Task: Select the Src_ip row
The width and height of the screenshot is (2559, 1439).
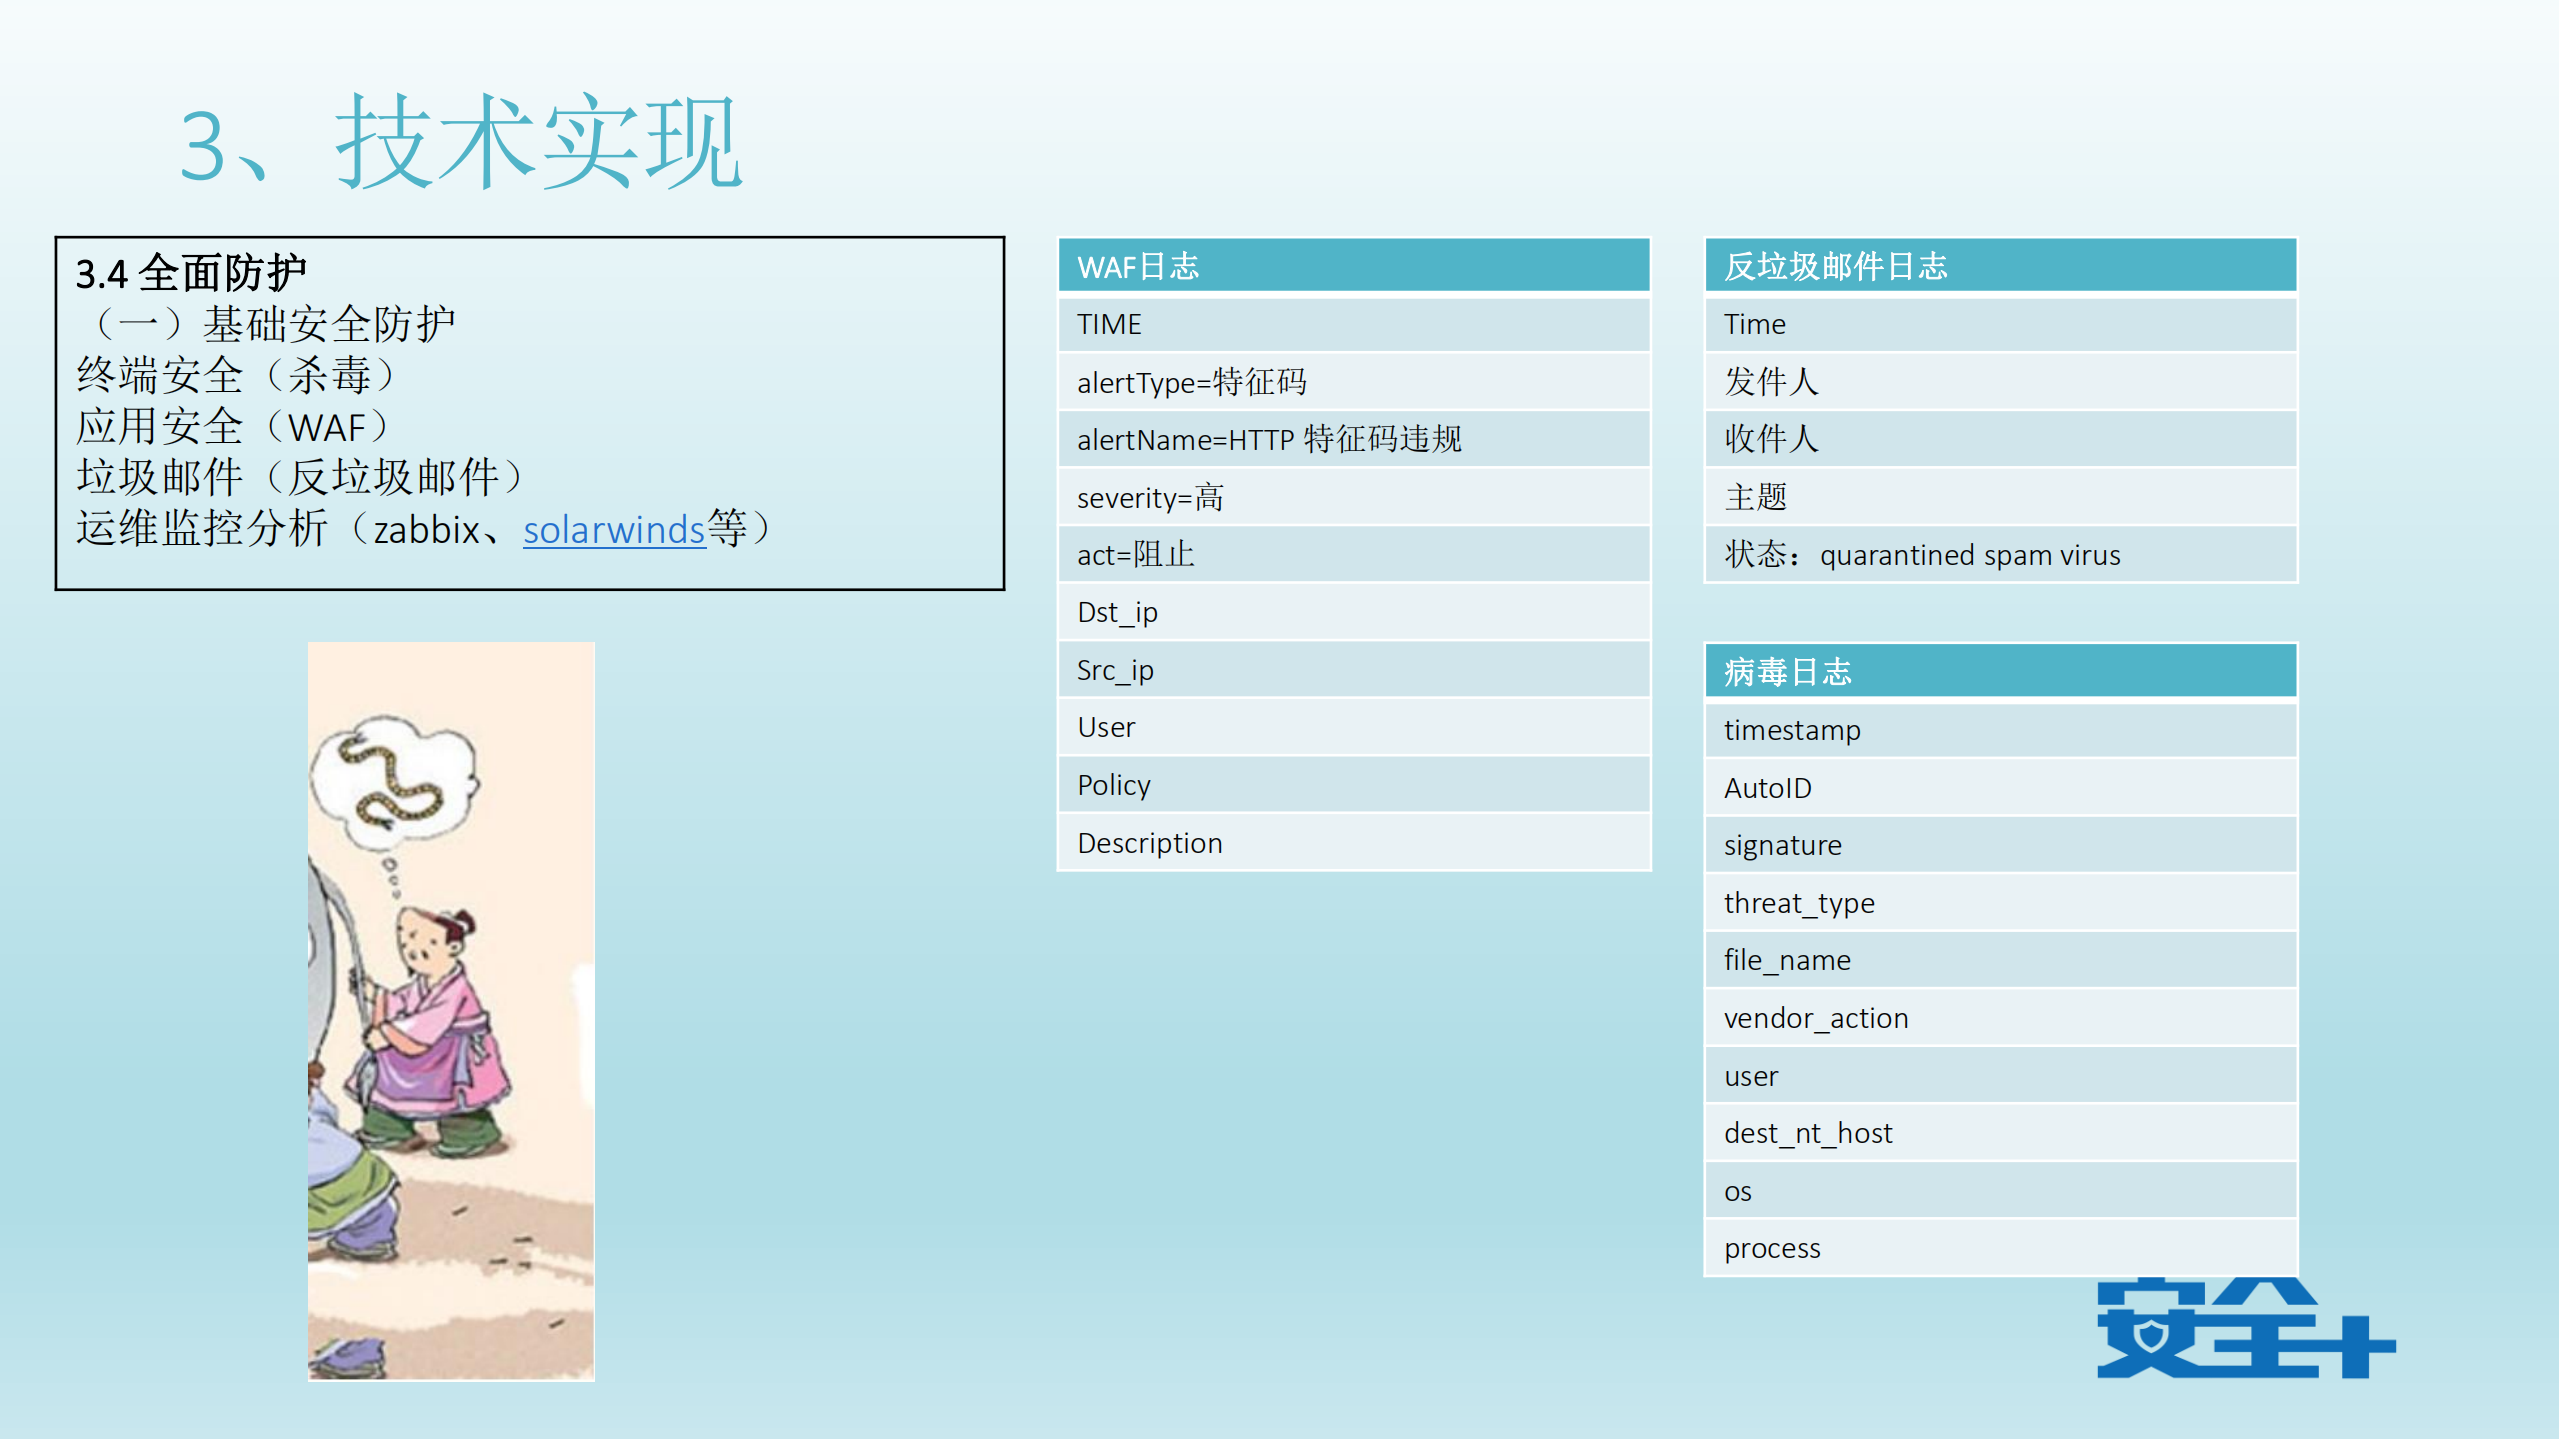Action: click(x=1350, y=669)
